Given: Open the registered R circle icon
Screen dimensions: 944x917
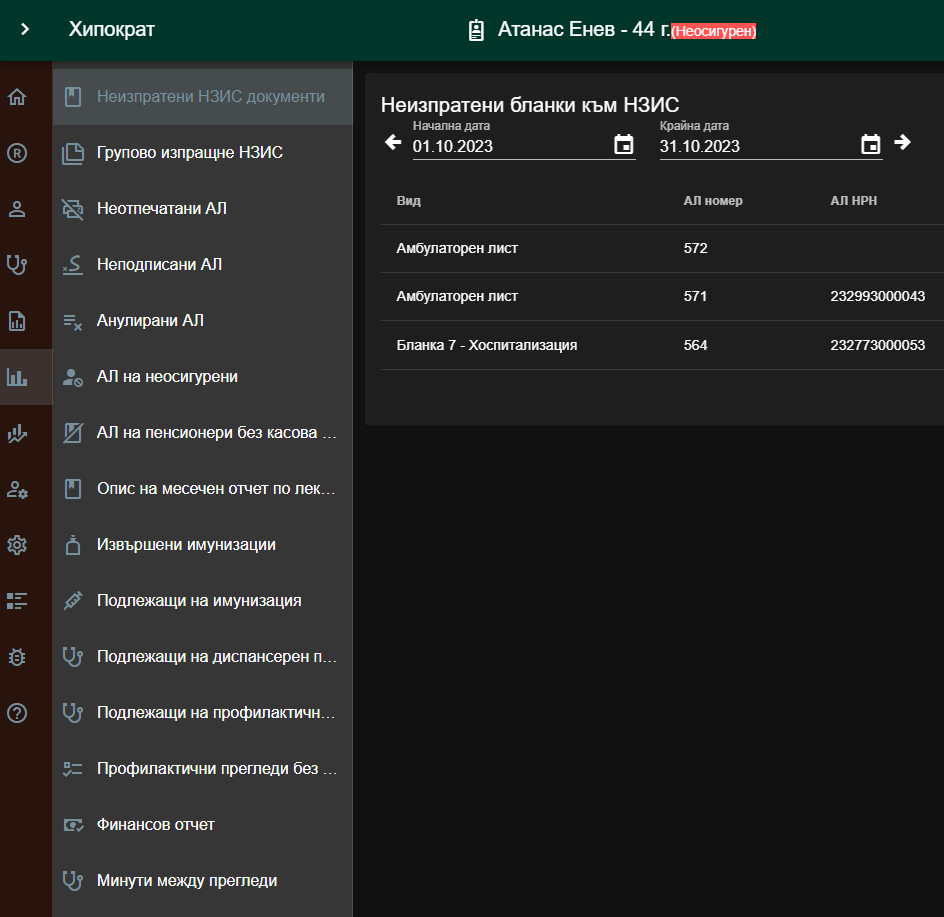Looking at the screenshot, I should click(17, 153).
